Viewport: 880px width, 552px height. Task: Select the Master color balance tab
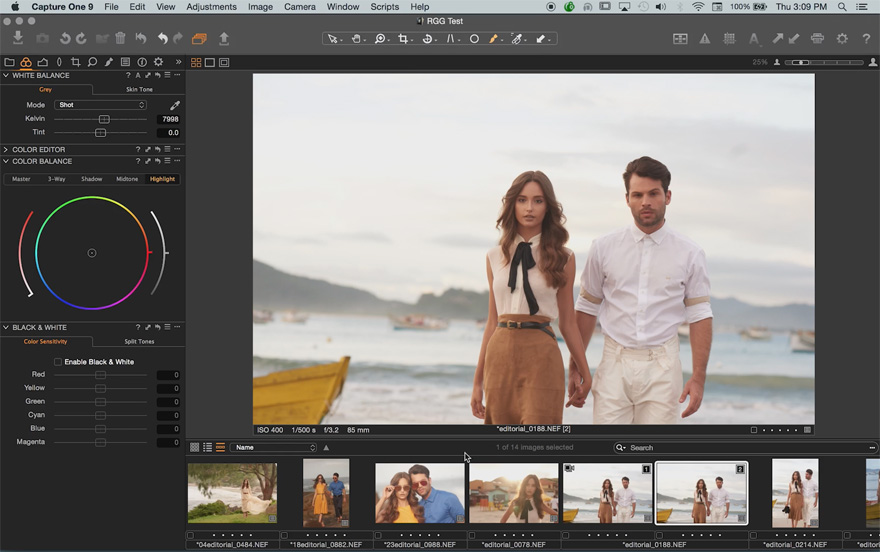21,179
